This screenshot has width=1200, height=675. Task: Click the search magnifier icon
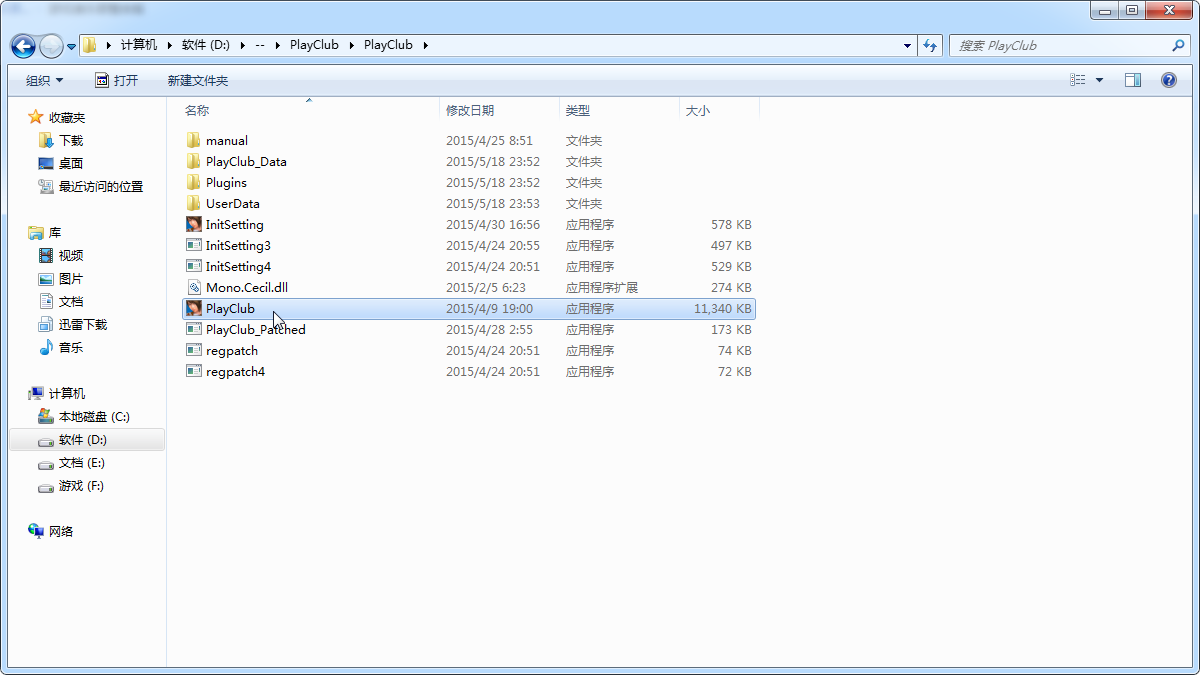pyautogui.click(x=1178, y=45)
